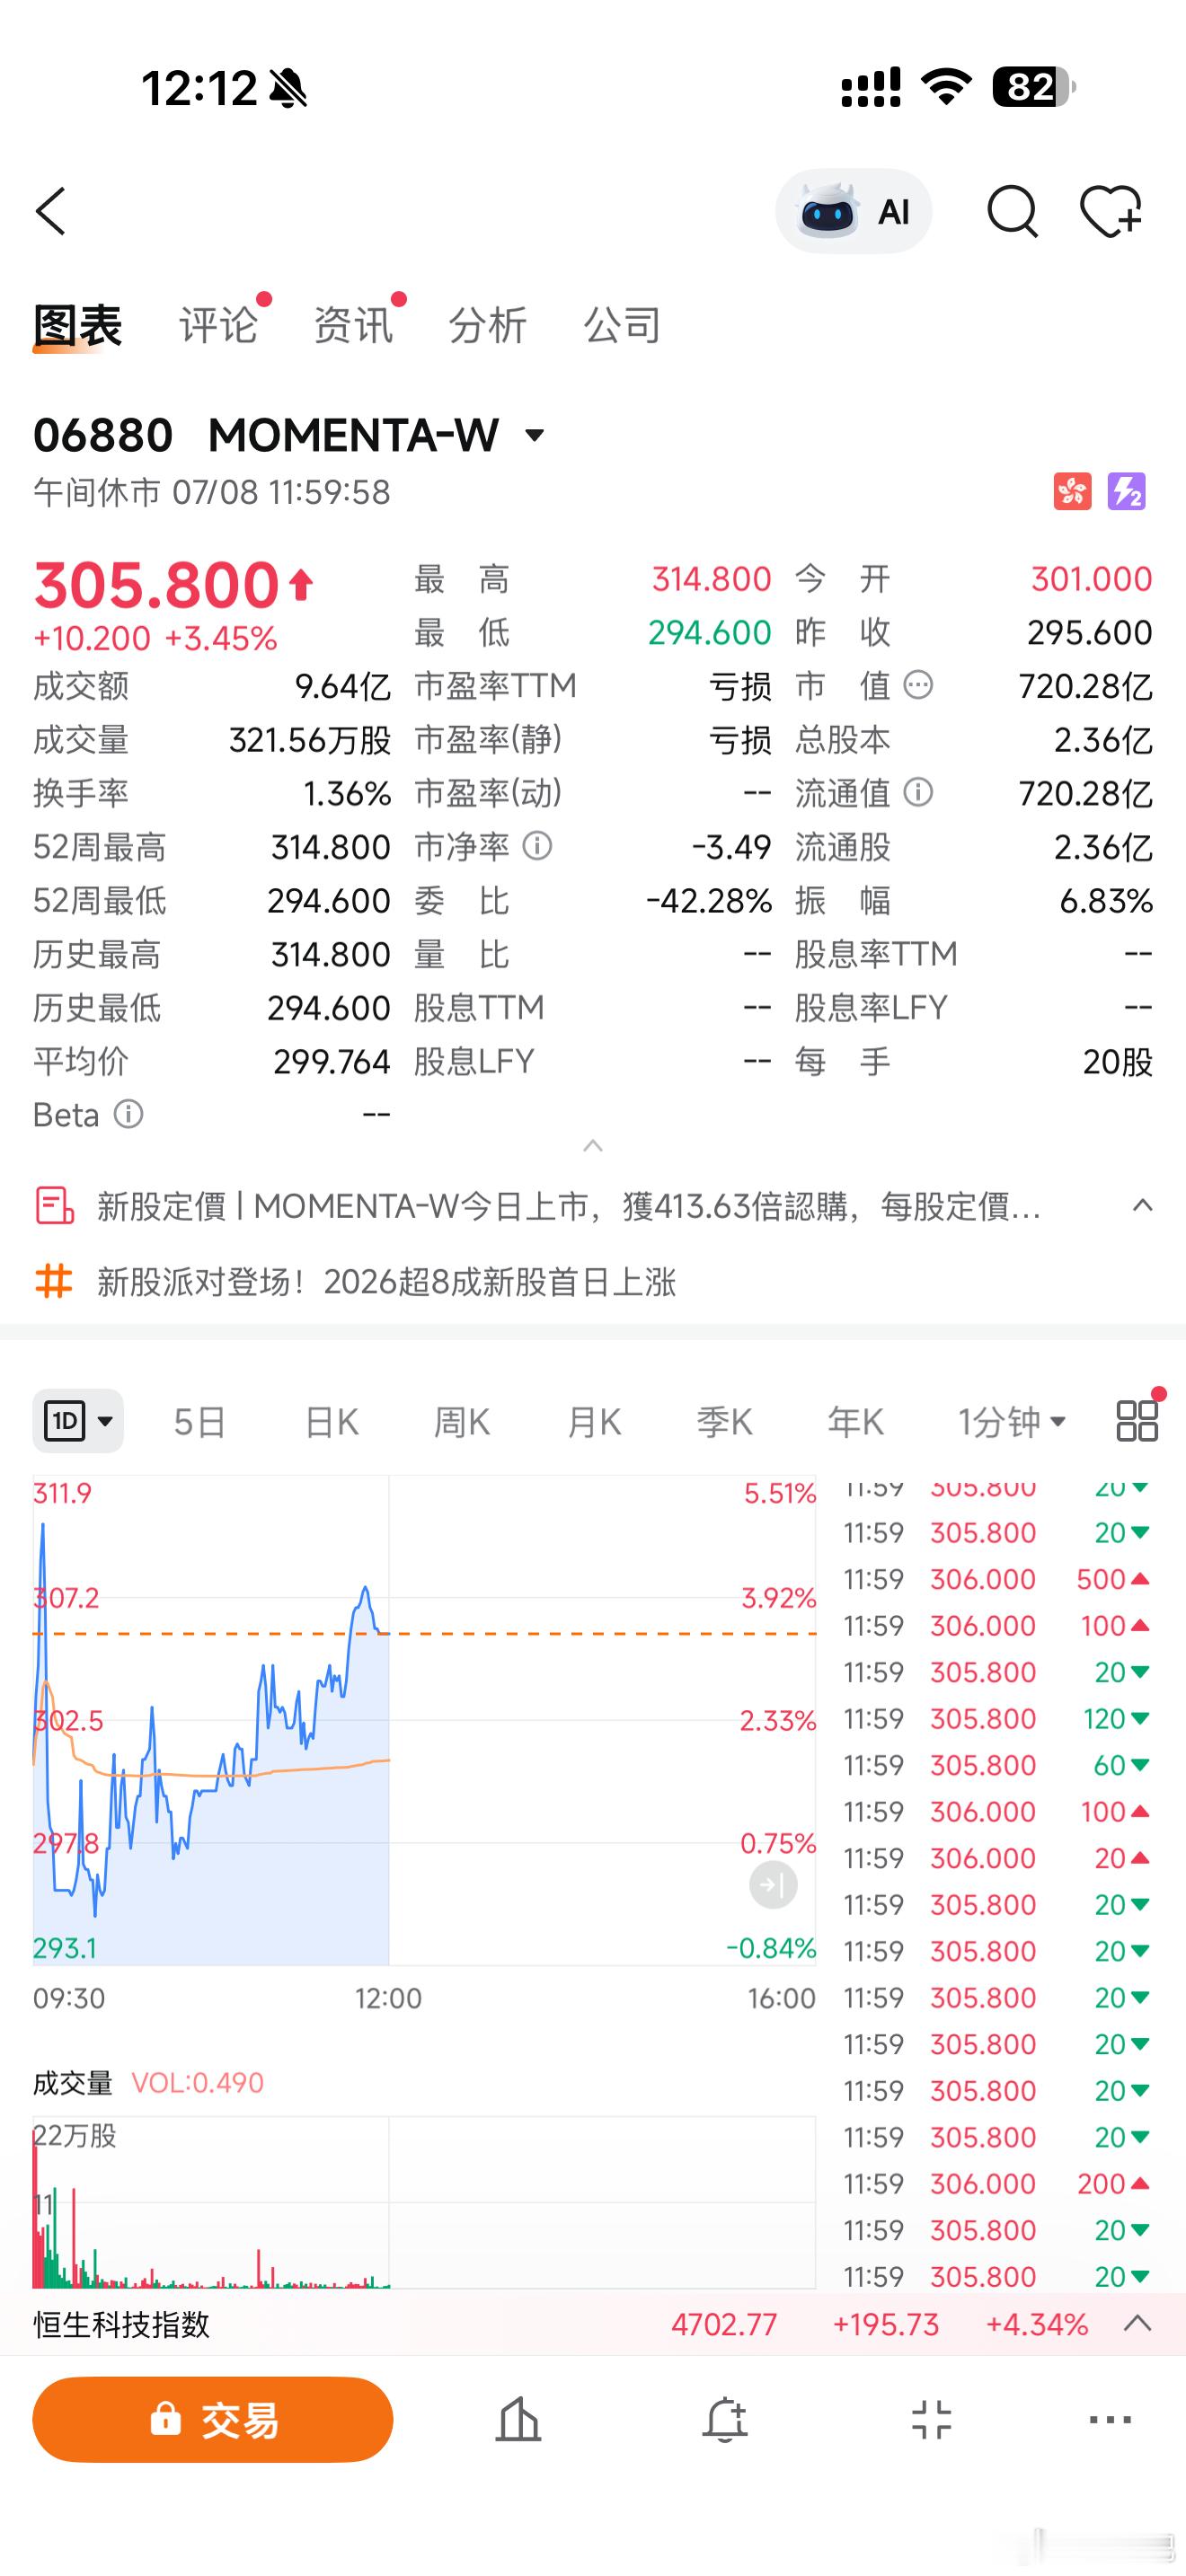Show info for 市值 ellipsis icon
Image resolution: width=1186 pixels, height=2576 pixels.
click(x=918, y=685)
